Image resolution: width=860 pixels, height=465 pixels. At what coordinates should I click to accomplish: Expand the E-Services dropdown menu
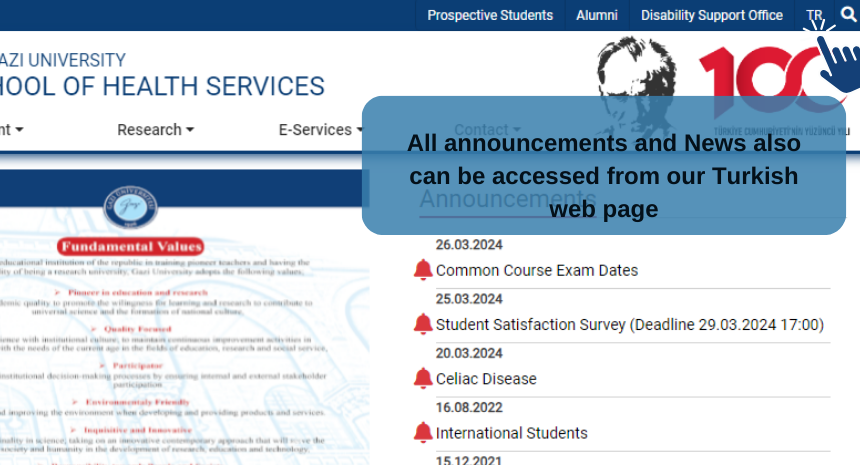(321, 130)
